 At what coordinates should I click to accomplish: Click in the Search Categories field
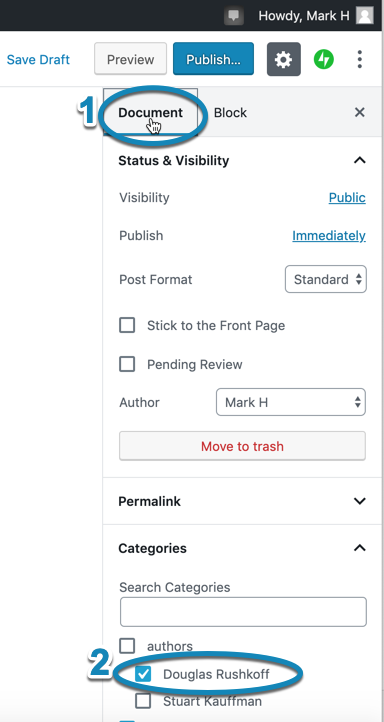(x=243, y=612)
